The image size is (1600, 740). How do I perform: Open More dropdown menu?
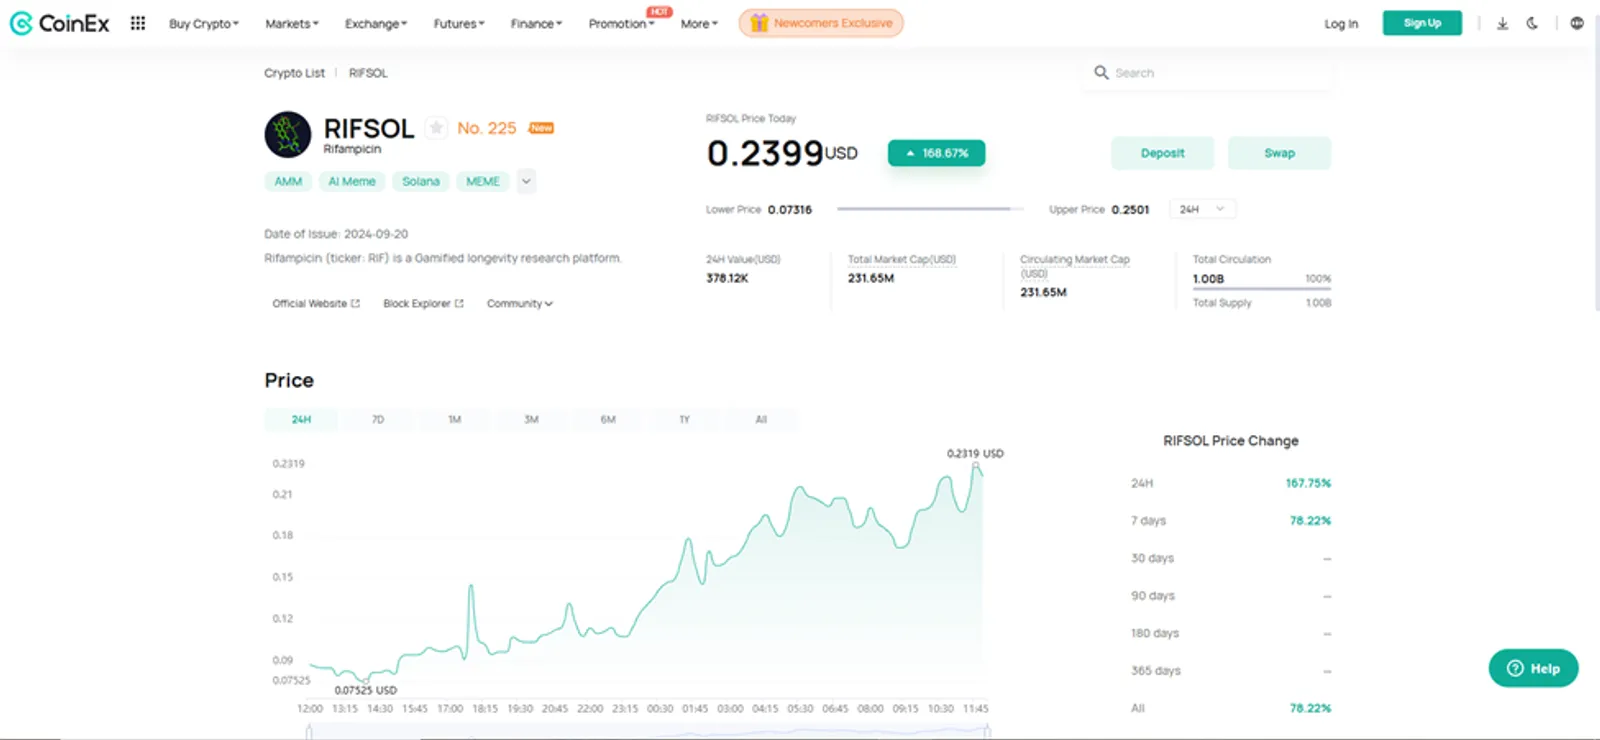click(699, 23)
